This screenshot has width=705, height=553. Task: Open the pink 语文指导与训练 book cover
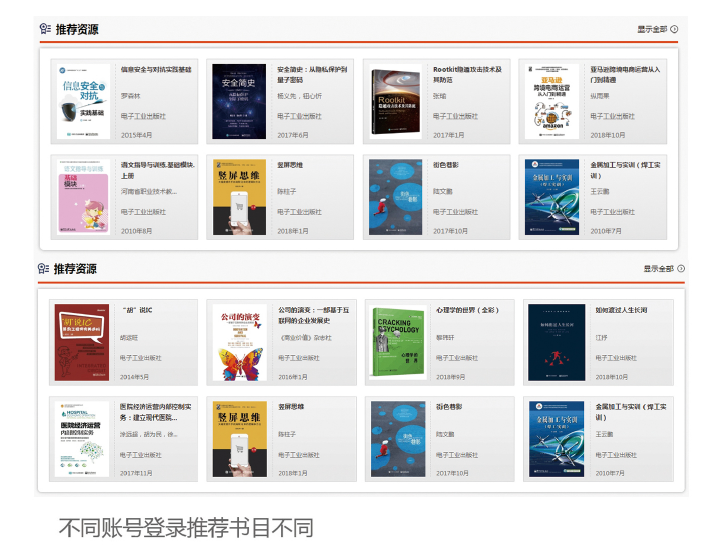point(83,197)
